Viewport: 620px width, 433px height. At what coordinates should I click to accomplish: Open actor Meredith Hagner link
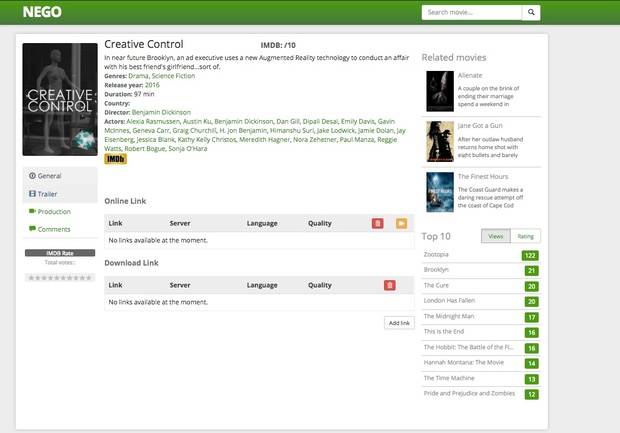(x=265, y=140)
